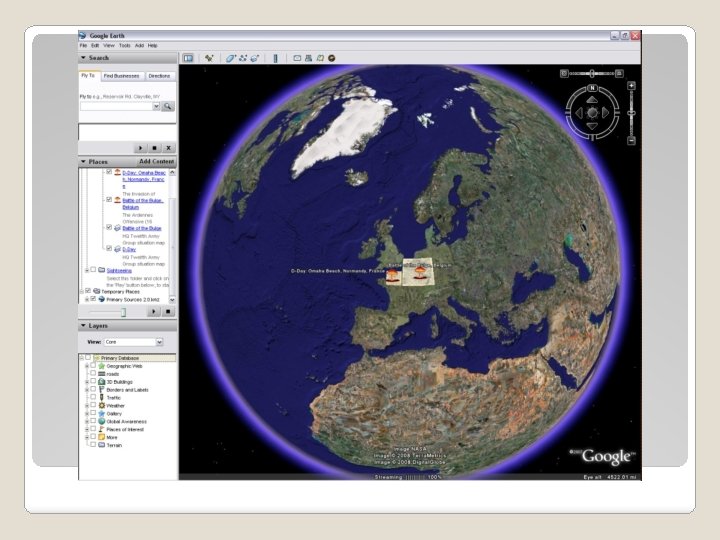The height and width of the screenshot is (540, 720).
Task: Collapse the Layers panel triangle
Action: (83, 326)
